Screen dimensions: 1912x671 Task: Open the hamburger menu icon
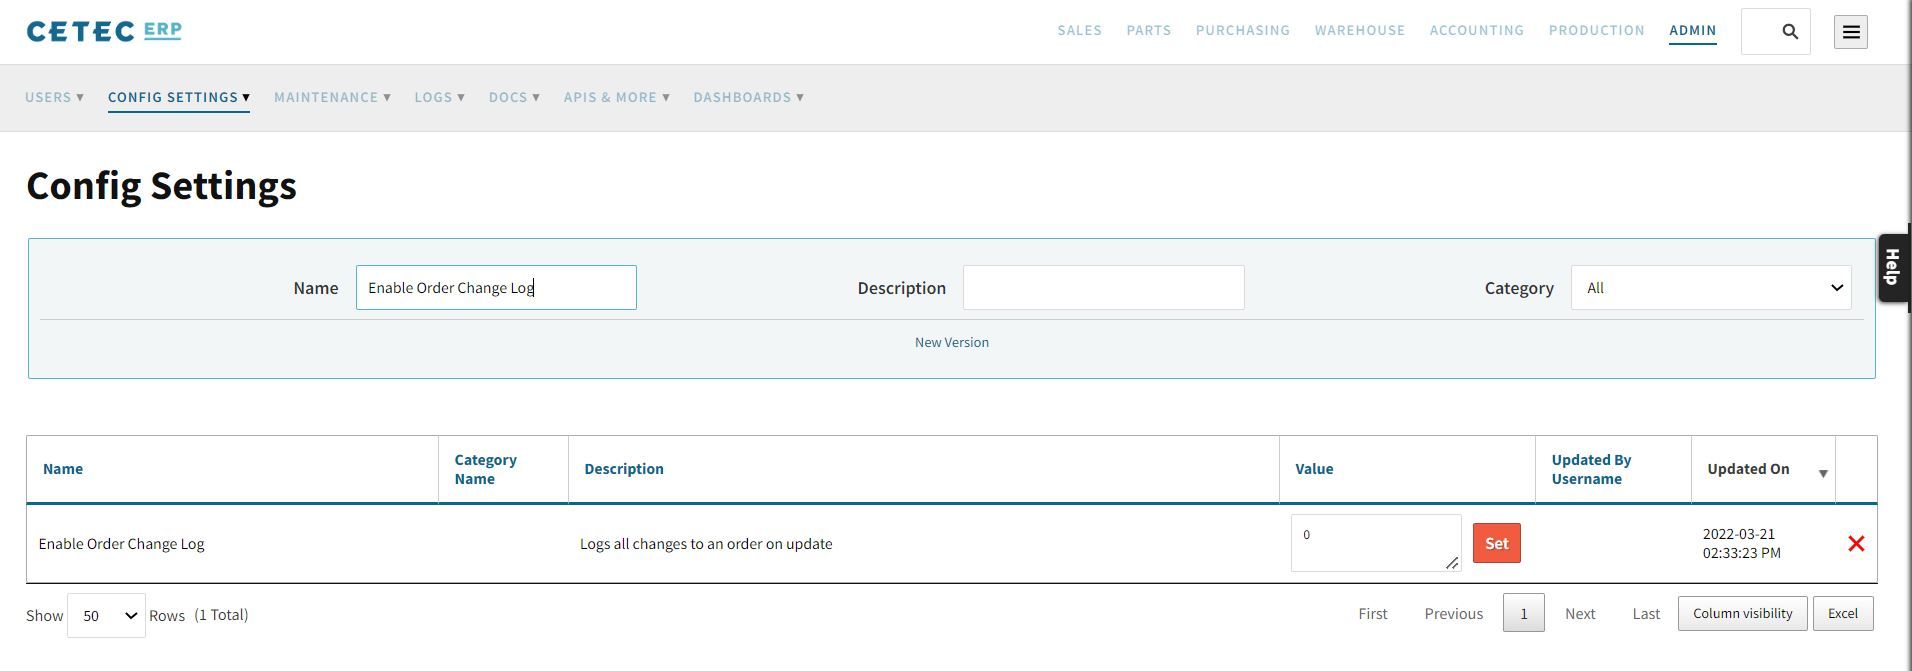point(1851,32)
